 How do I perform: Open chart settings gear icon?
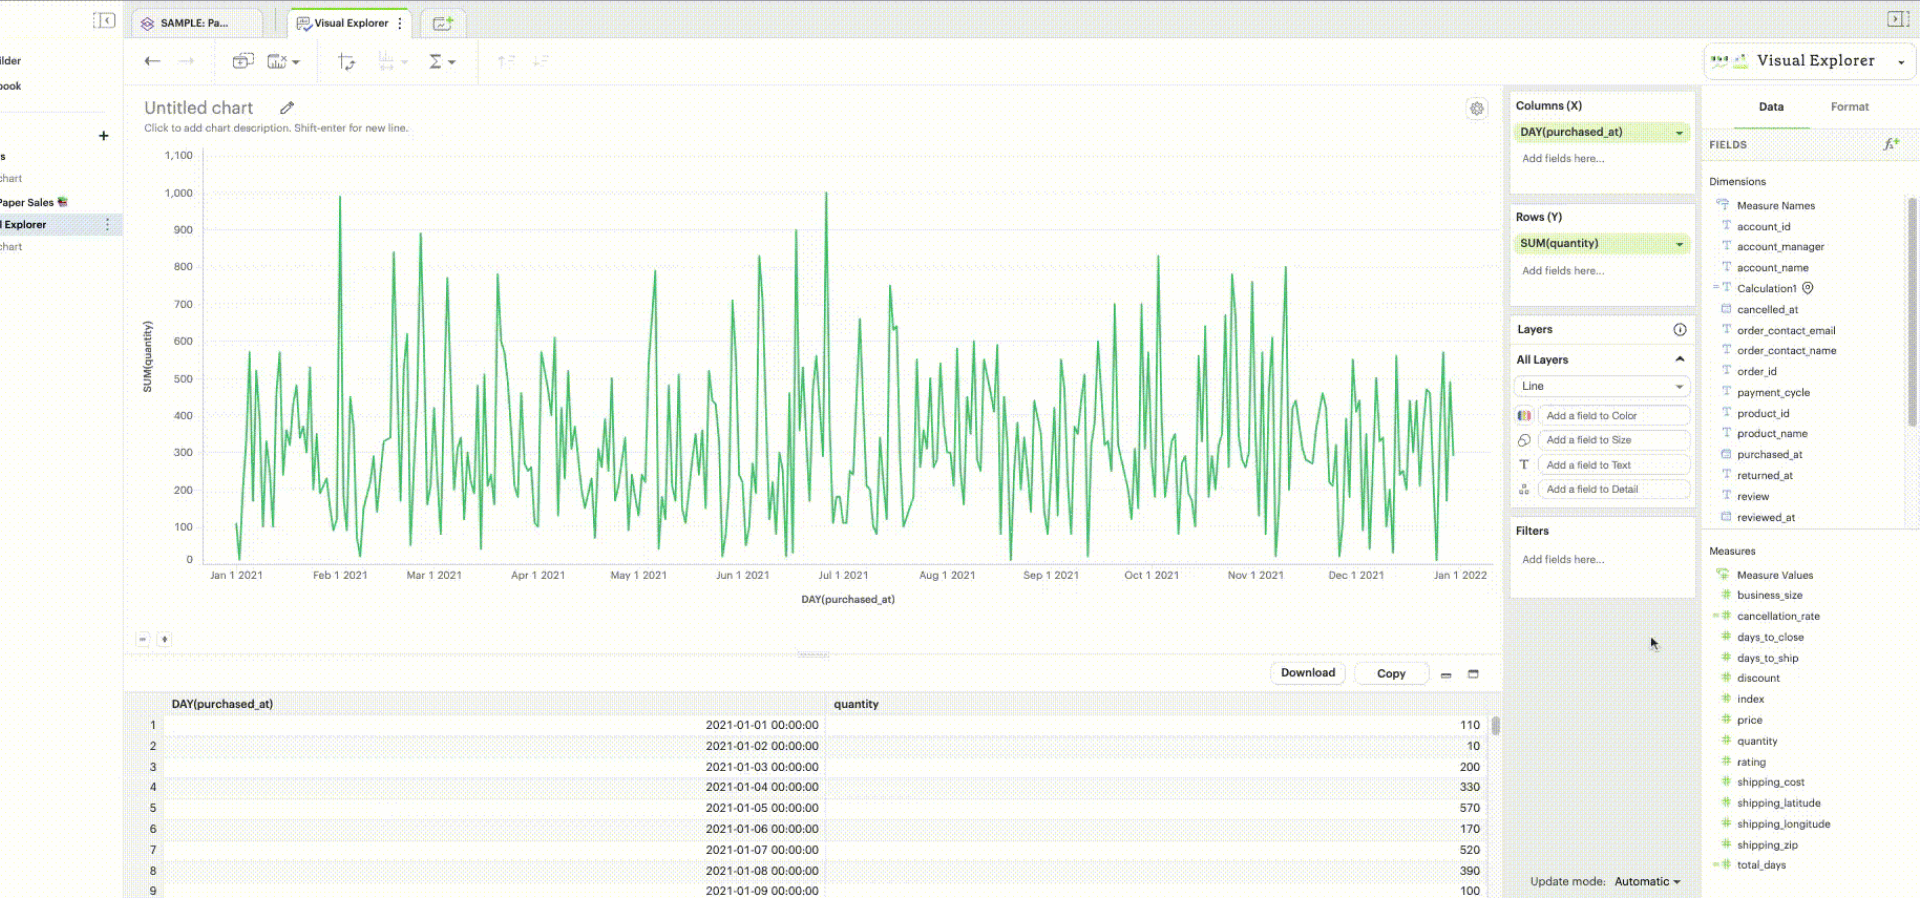point(1476,109)
